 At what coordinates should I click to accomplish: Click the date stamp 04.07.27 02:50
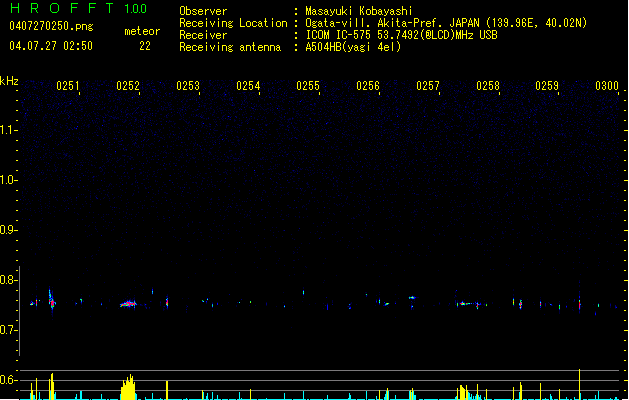pyautogui.click(x=51, y=46)
